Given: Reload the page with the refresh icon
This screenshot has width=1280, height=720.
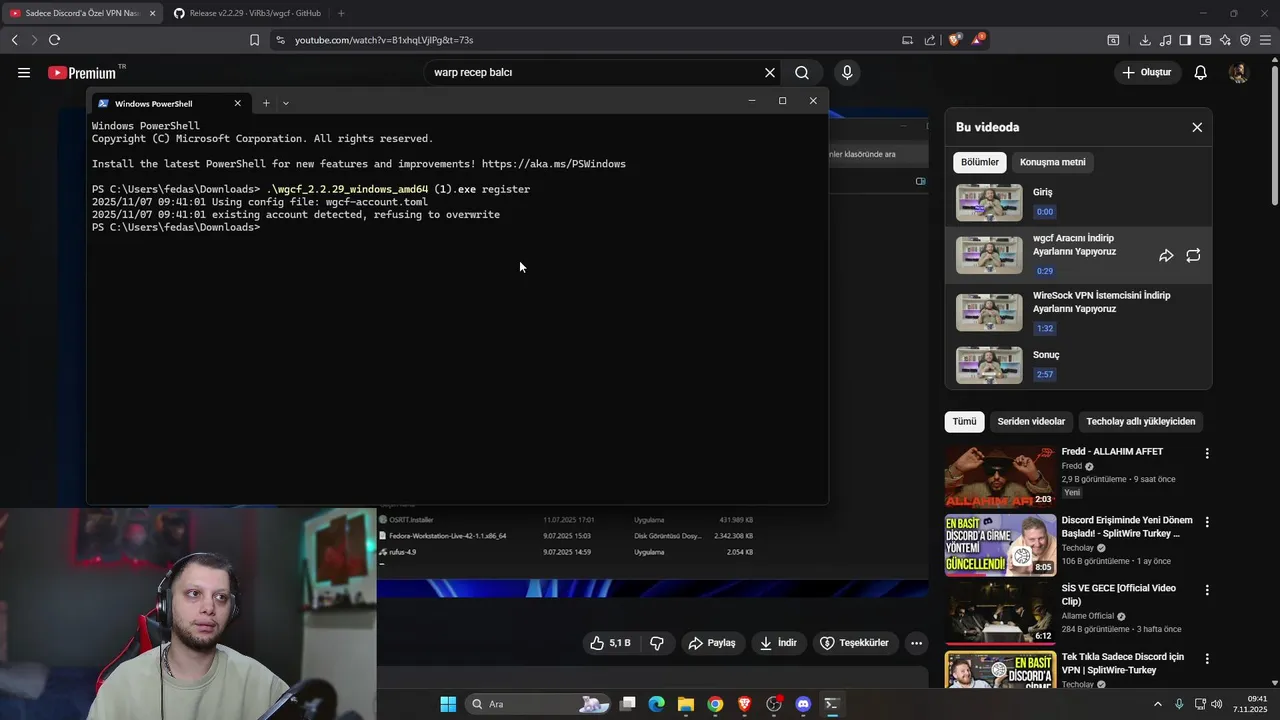Looking at the screenshot, I should [x=54, y=40].
